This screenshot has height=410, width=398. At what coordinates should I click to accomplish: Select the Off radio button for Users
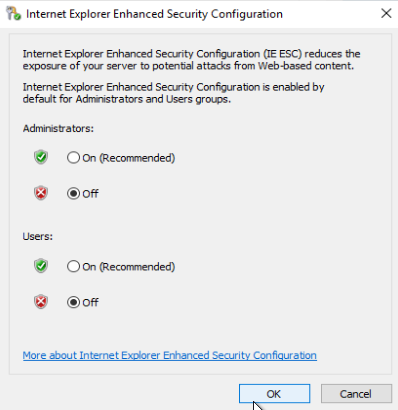click(73, 302)
